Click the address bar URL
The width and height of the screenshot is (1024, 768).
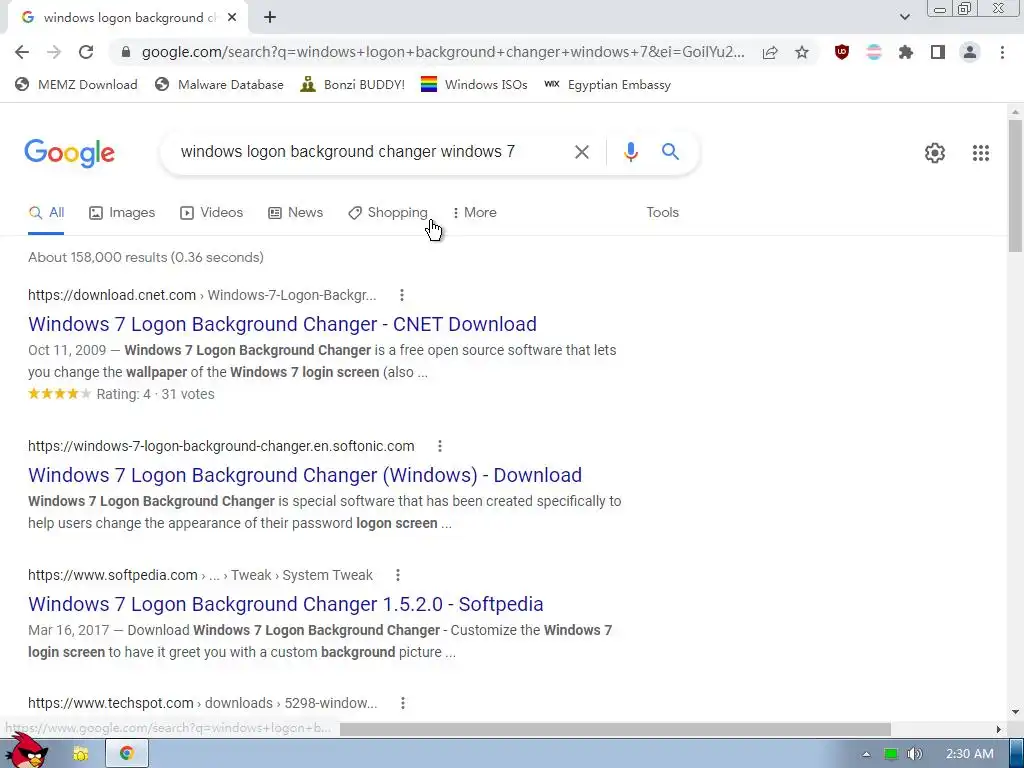[x=443, y=52]
